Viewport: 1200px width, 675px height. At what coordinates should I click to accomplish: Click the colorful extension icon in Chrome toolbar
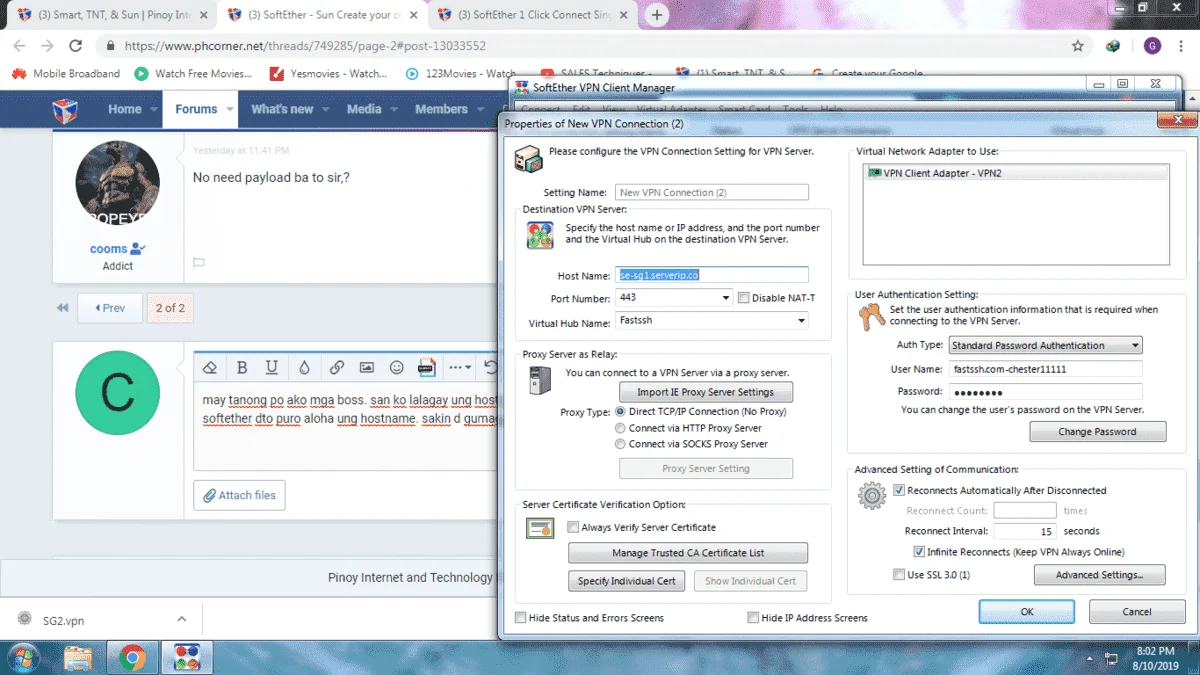click(1113, 46)
